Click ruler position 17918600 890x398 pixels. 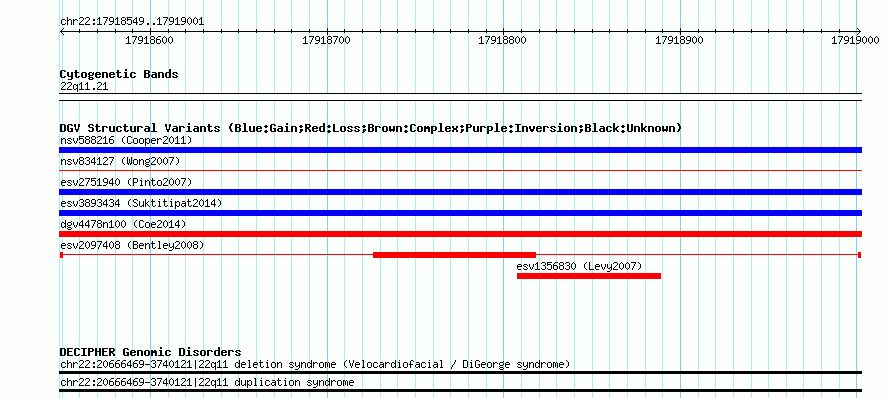tap(149, 40)
